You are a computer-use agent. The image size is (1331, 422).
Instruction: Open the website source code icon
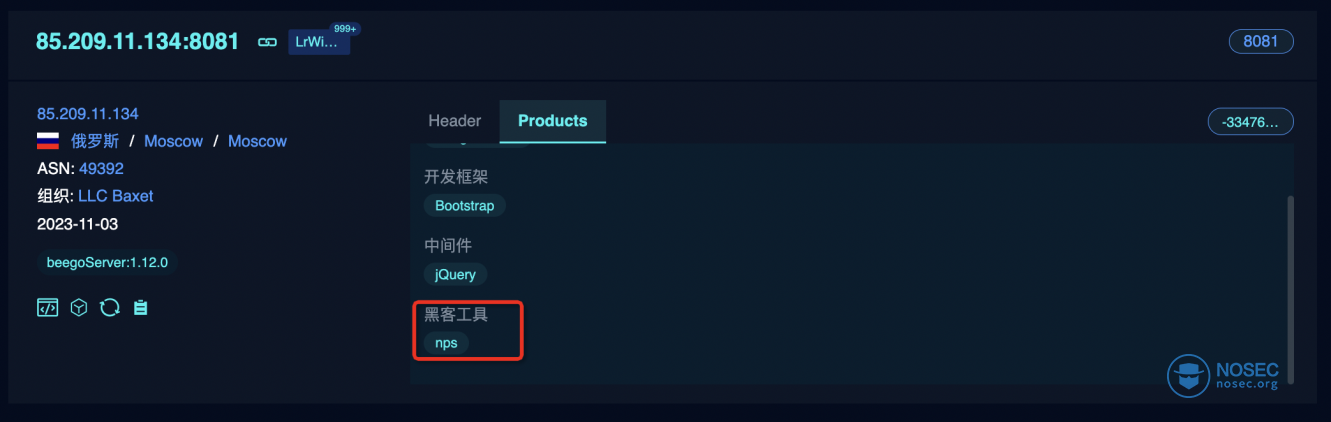point(47,308)
